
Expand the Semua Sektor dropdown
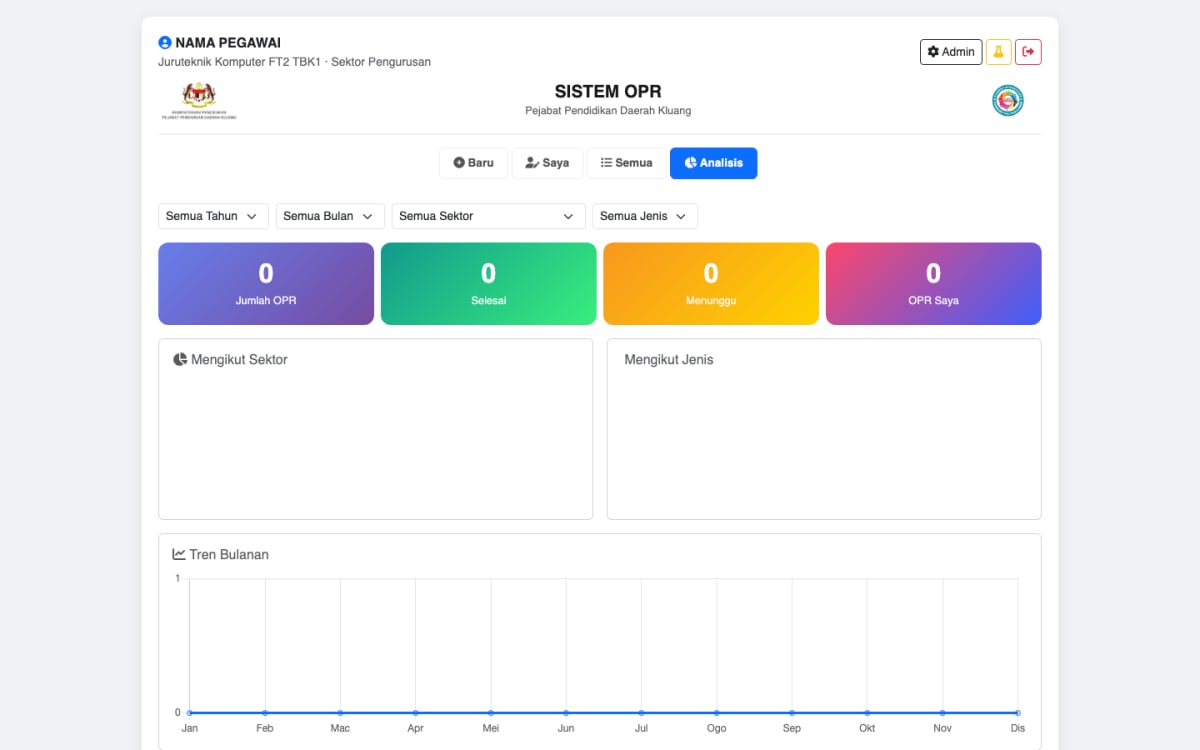click(x=488, y=216)
